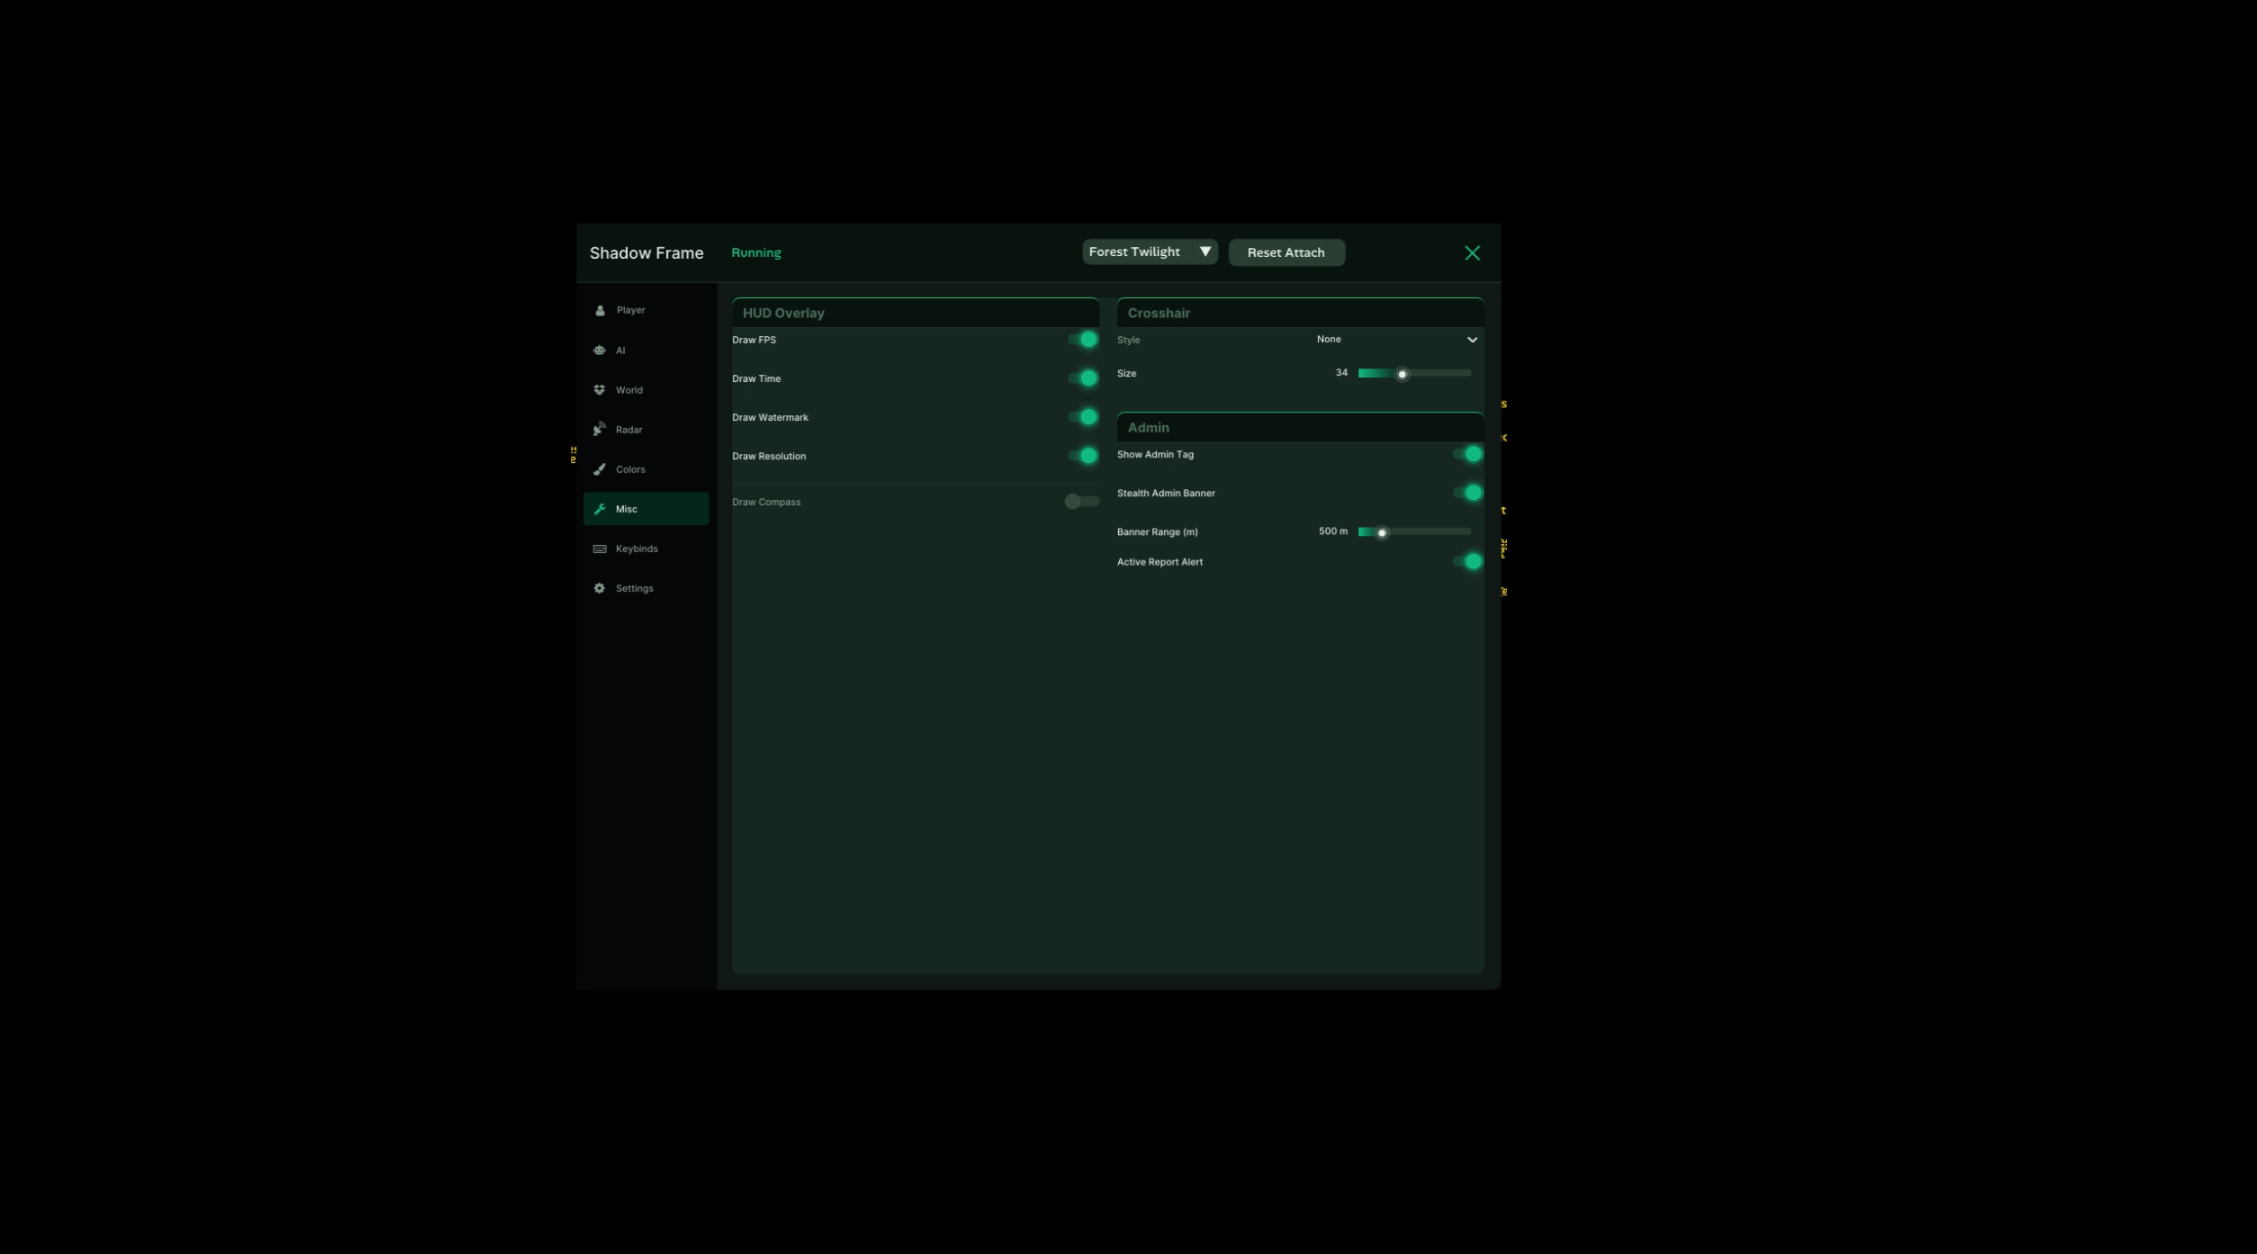Click the World icon in sidebar
Viewport: 2257px width, 1254px height.
pos(600,390)
